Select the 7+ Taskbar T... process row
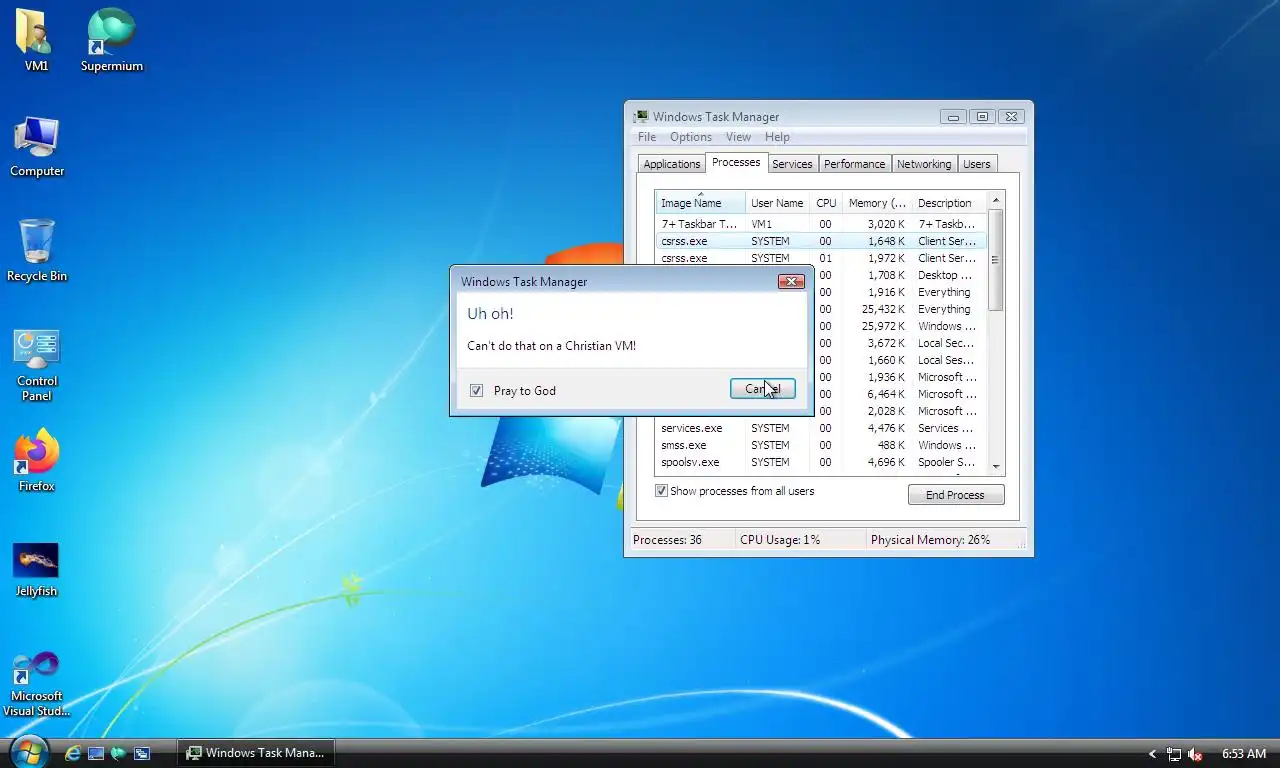The image size is (1280, 768). click(820, 224)
